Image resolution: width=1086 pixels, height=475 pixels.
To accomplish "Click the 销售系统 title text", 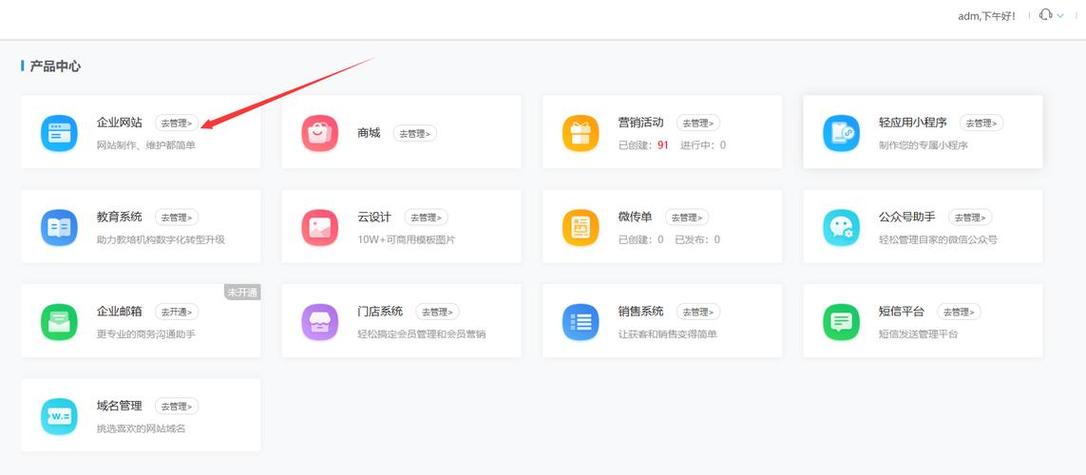I will (x=641, y=311).
